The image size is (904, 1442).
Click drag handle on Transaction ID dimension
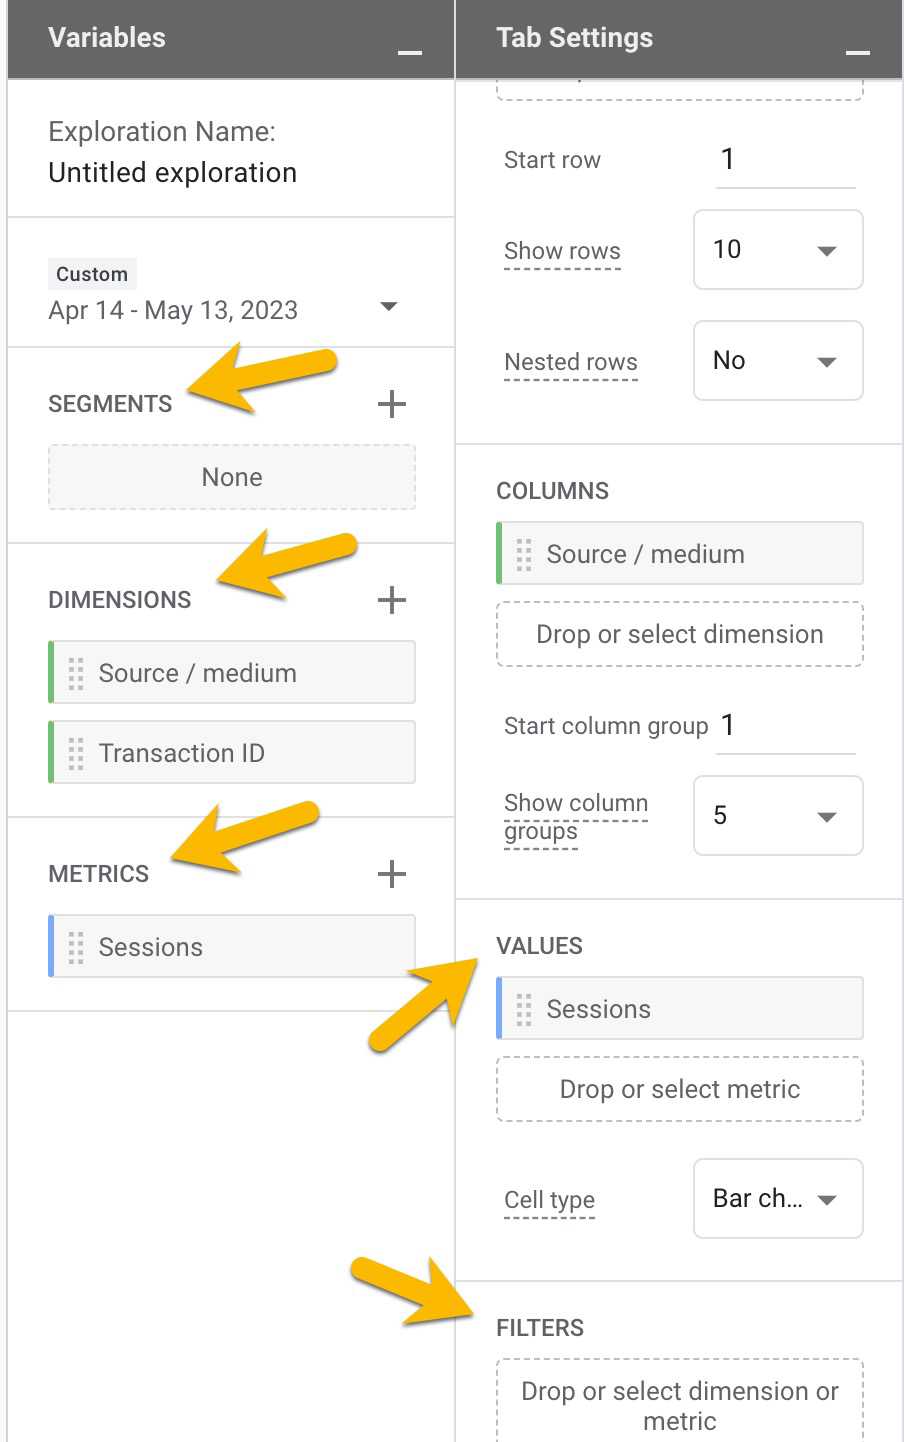pos(76,754)
